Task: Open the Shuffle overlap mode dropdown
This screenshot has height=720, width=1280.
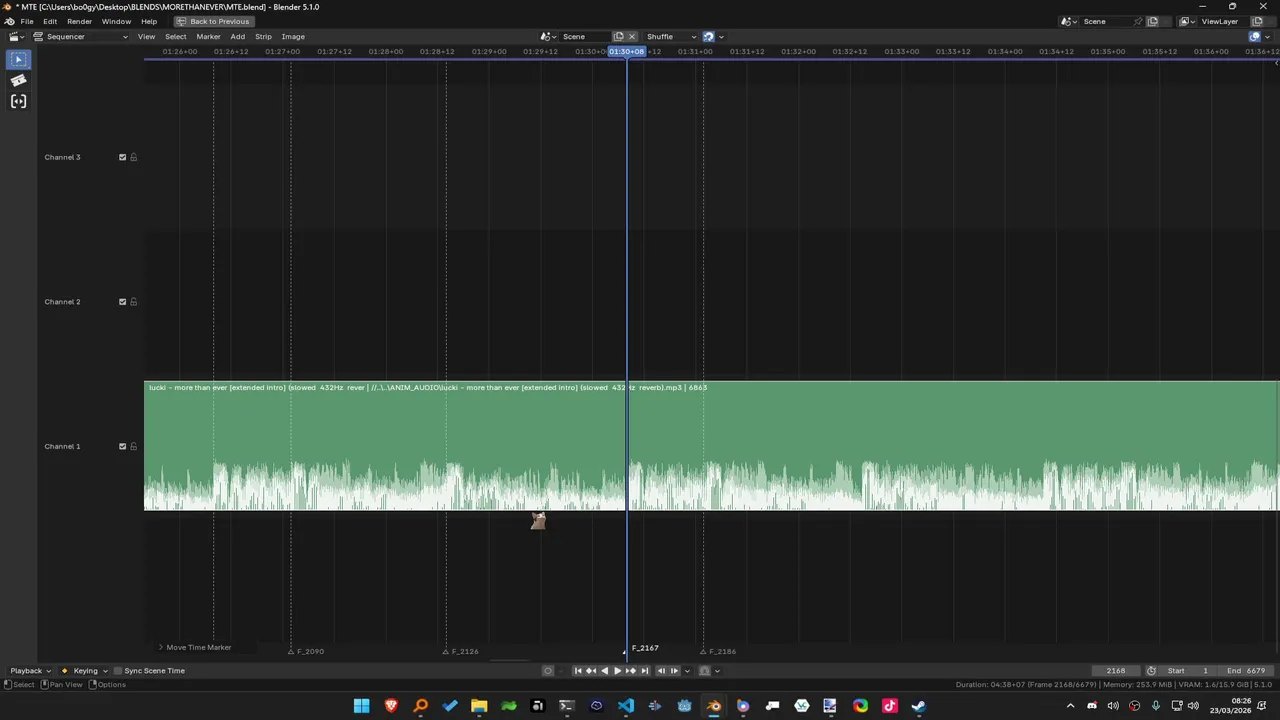Action: 671,36
